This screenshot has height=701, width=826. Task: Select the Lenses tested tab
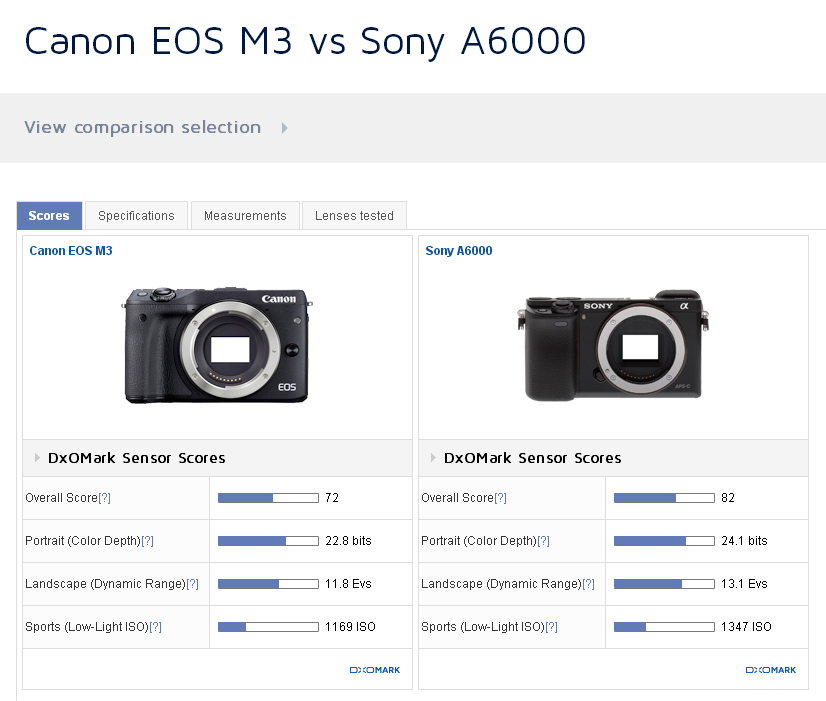click(354, 216)
